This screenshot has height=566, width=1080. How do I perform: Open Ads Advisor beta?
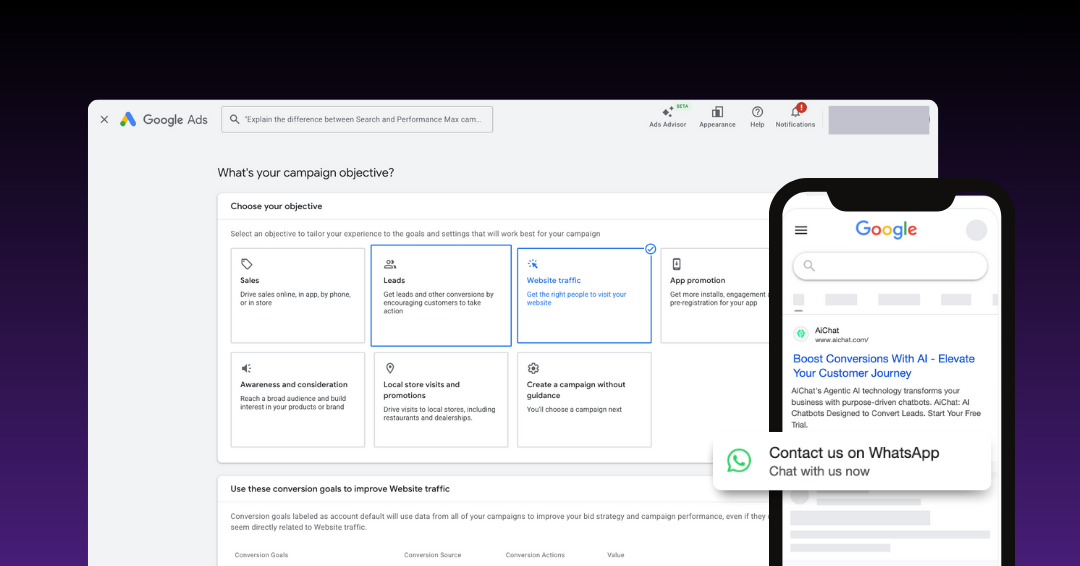click(667, 116)
